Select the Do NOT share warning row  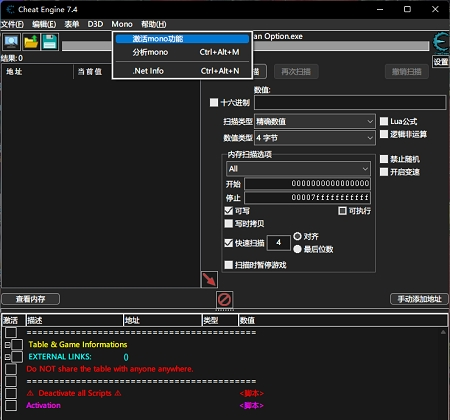110,369
